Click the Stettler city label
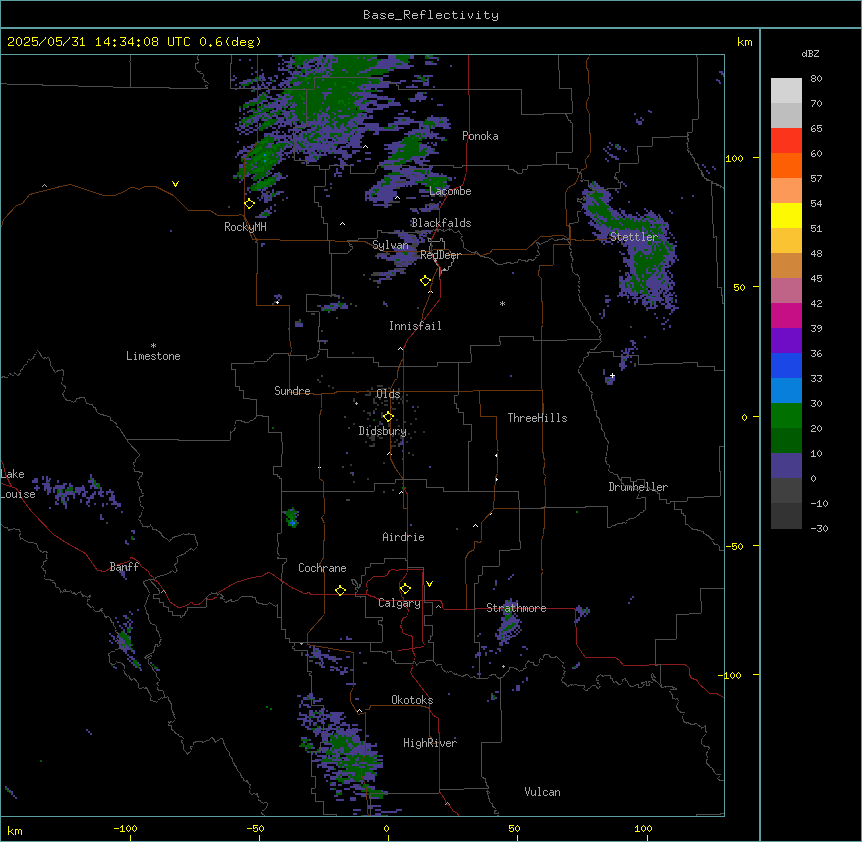 (633, 237)
